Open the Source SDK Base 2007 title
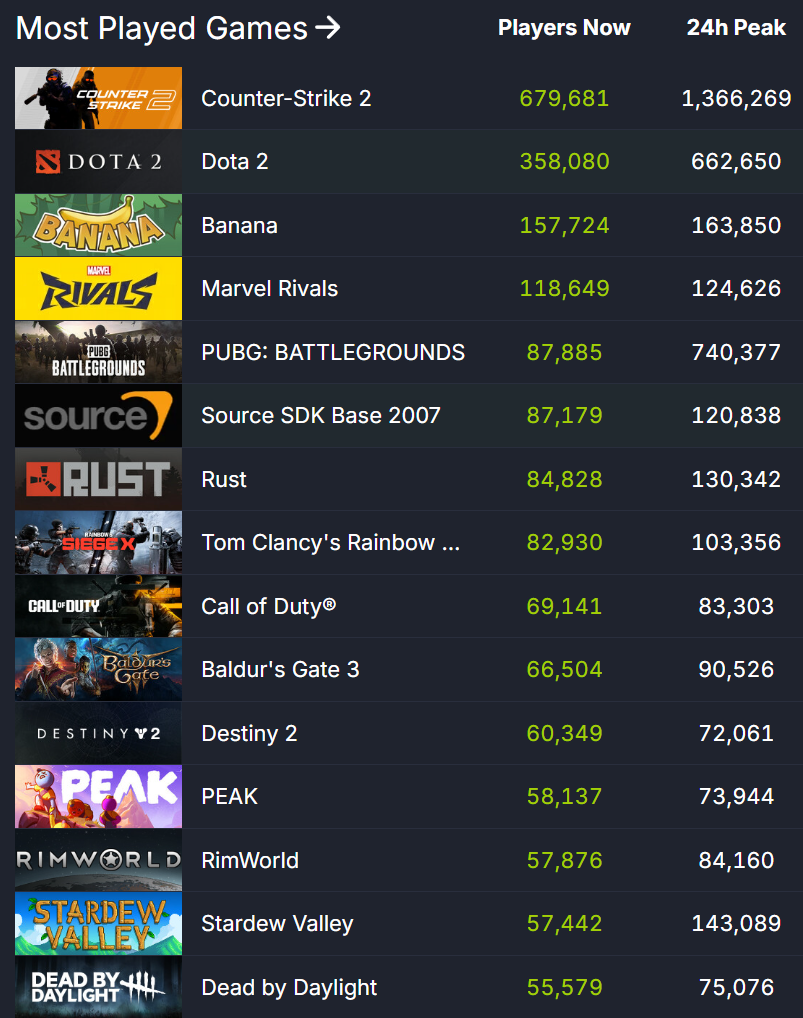Image resolution: width=803 pixels, height=1018 pixels. point(321,416)
